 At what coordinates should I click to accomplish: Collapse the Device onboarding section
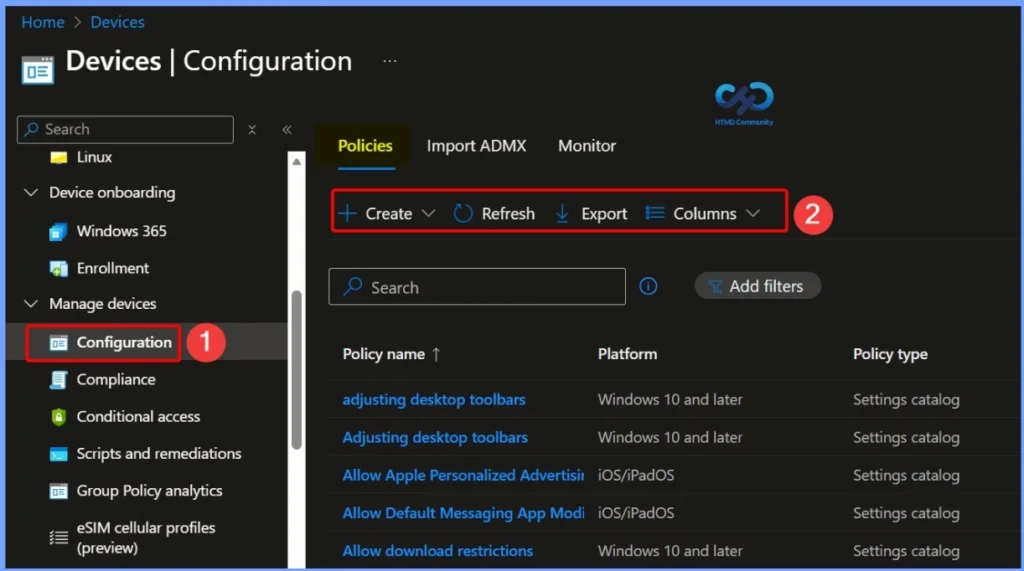pos(31,193)
